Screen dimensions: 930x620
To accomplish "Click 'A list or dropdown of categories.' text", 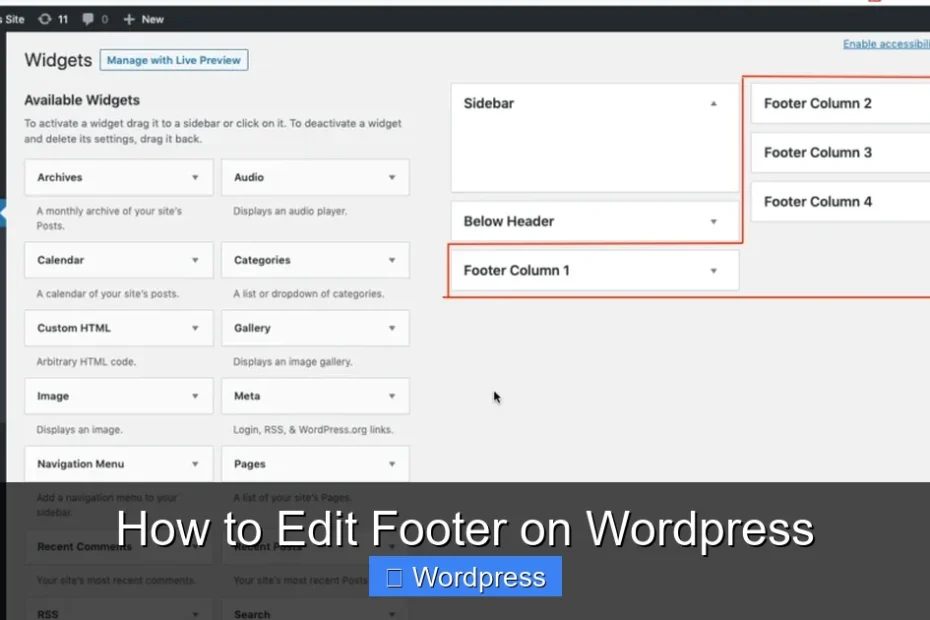I will pyautogui.click(x=308, y=294).
